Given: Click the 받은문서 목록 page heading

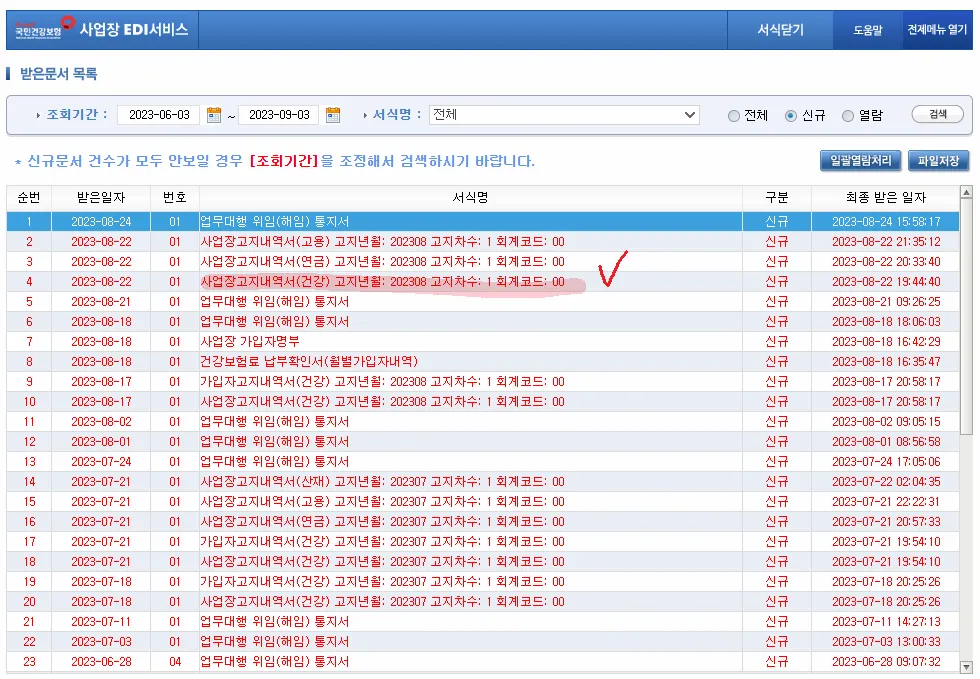Looking at the screenshot, I should 58,74.
